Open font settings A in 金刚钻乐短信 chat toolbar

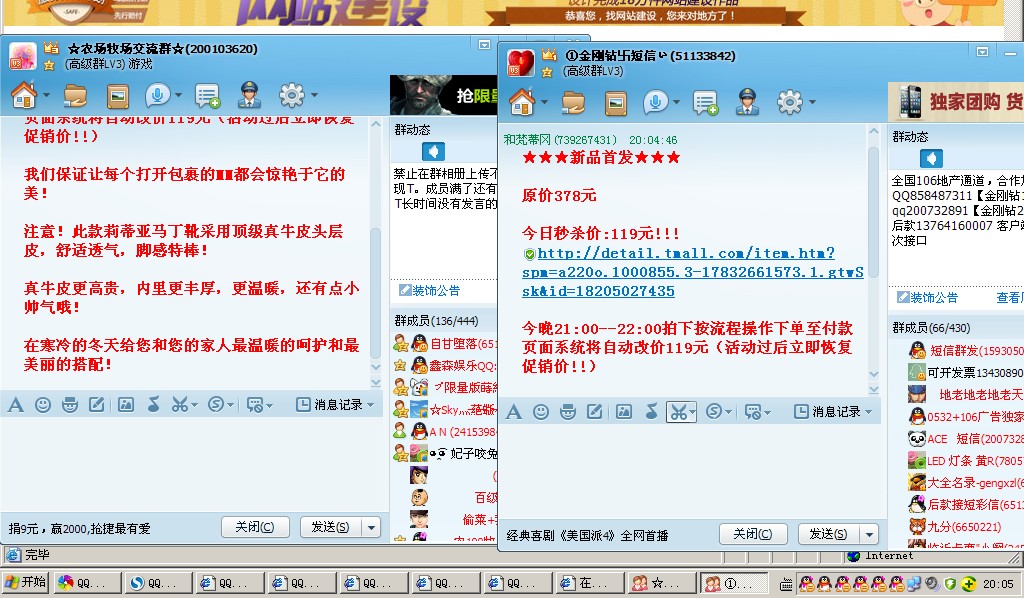(514, 412)
